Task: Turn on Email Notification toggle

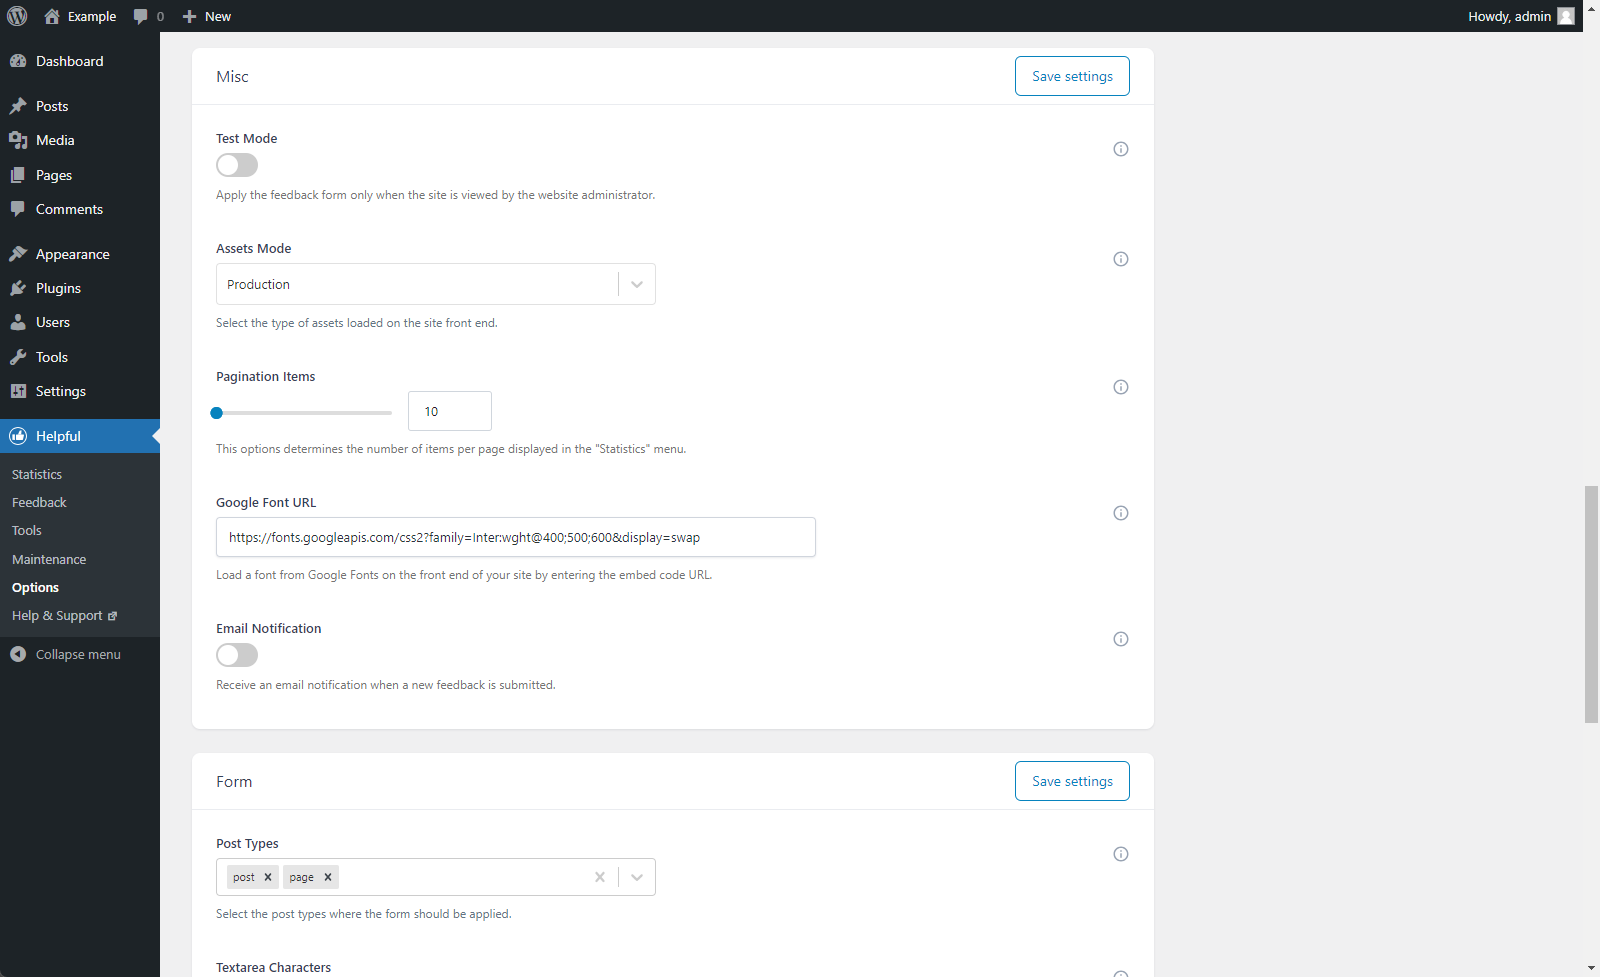Action: click(237, 655)
